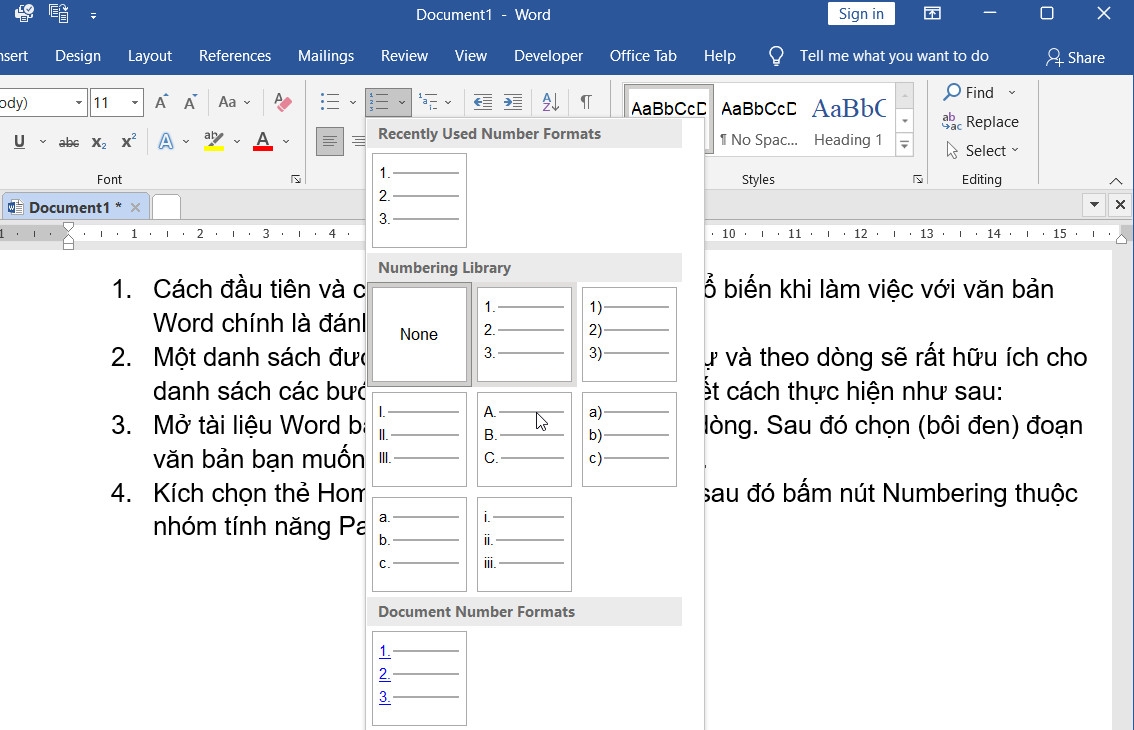Select the recently used 1. 2. 3. format

pos(419,200)
